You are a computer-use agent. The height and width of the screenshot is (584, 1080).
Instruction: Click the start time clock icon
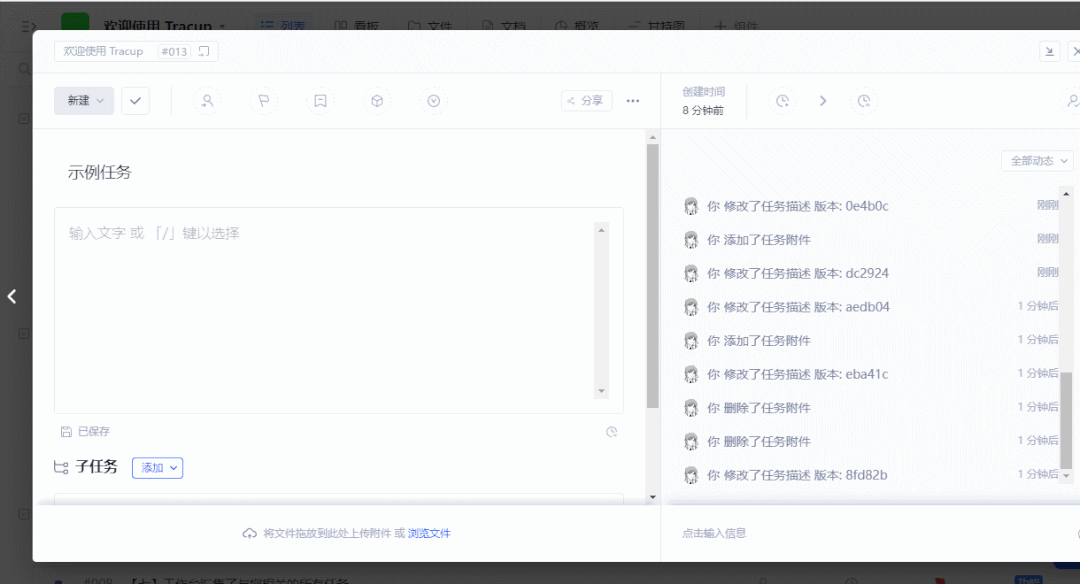click(x=783, y=100)
